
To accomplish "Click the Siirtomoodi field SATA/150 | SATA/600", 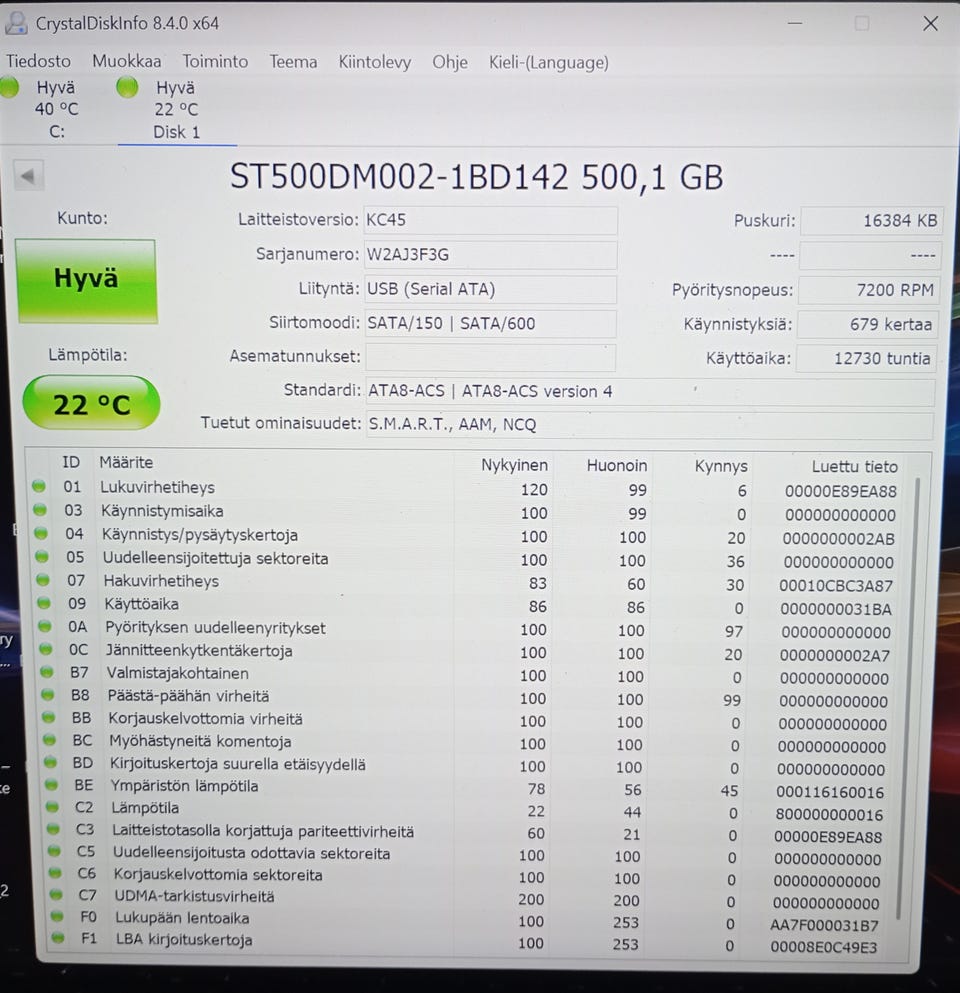I will [x=491, y=323].
